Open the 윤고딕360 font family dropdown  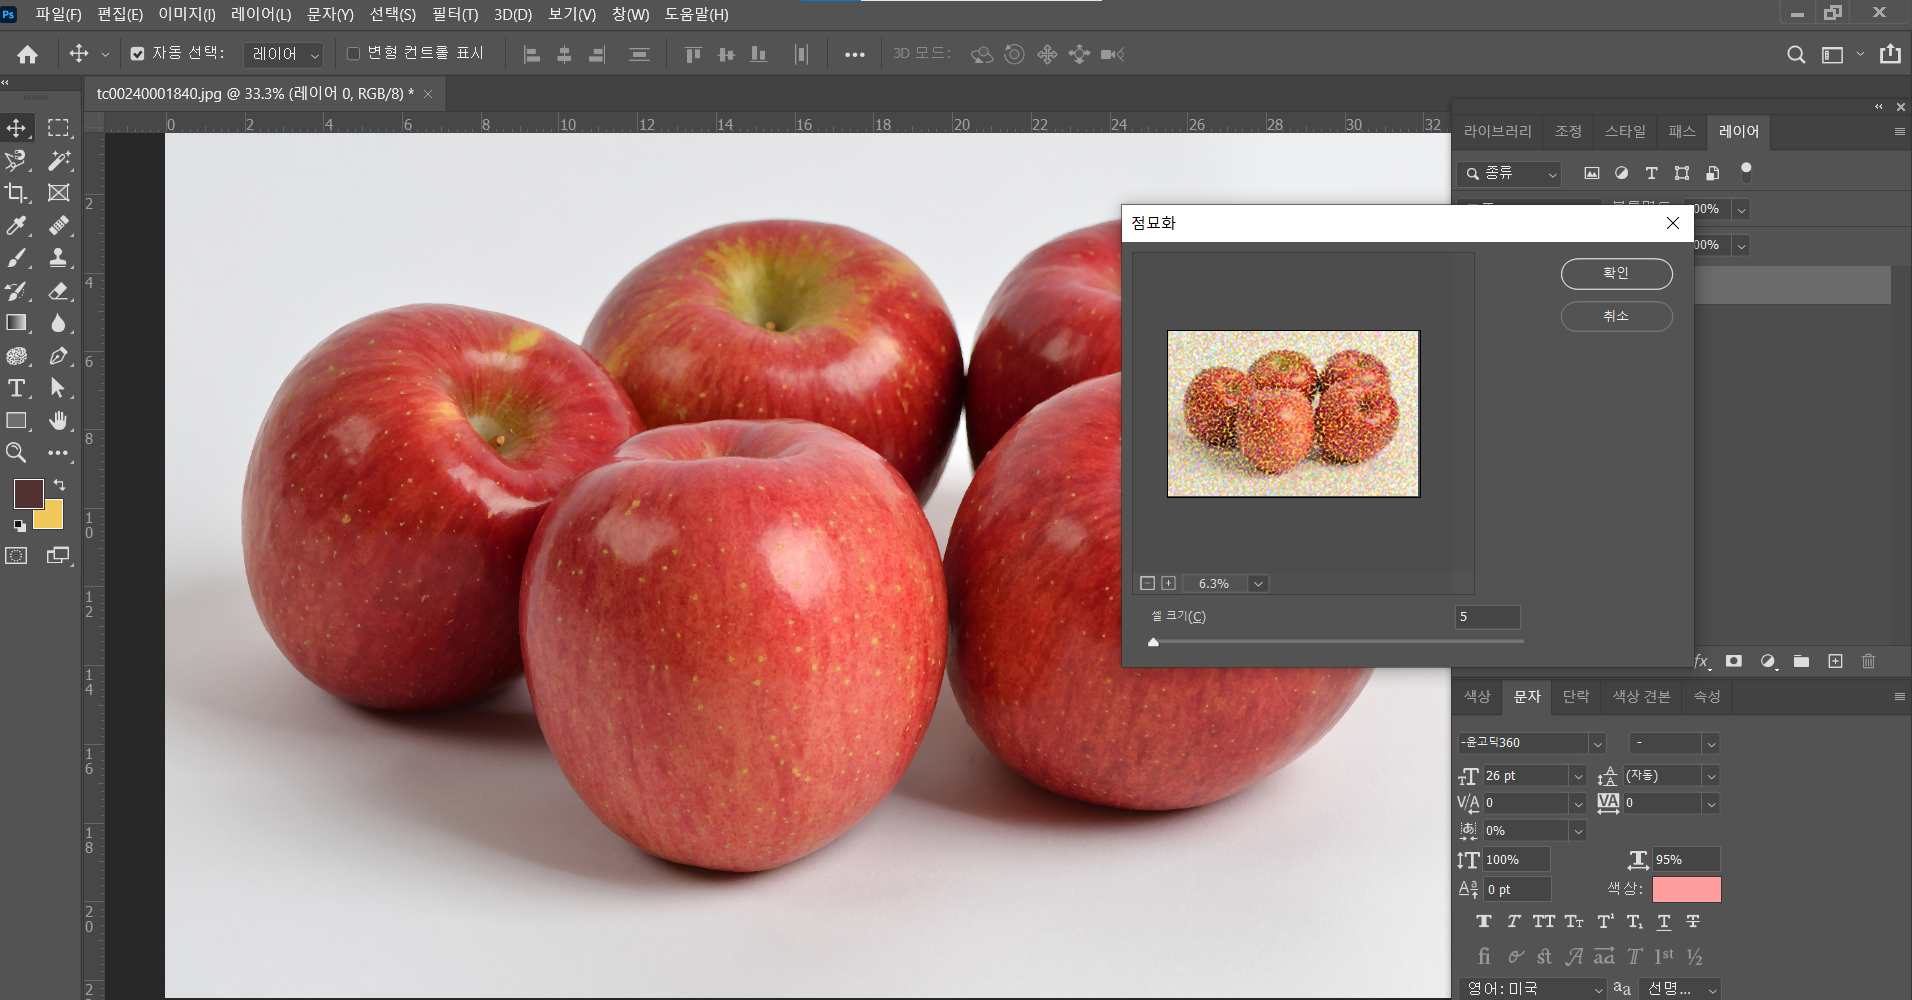pos(1597,743)
